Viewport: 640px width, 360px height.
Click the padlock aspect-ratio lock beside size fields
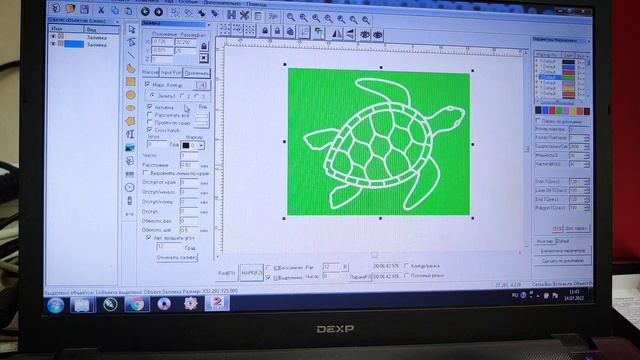click(204, 46)
